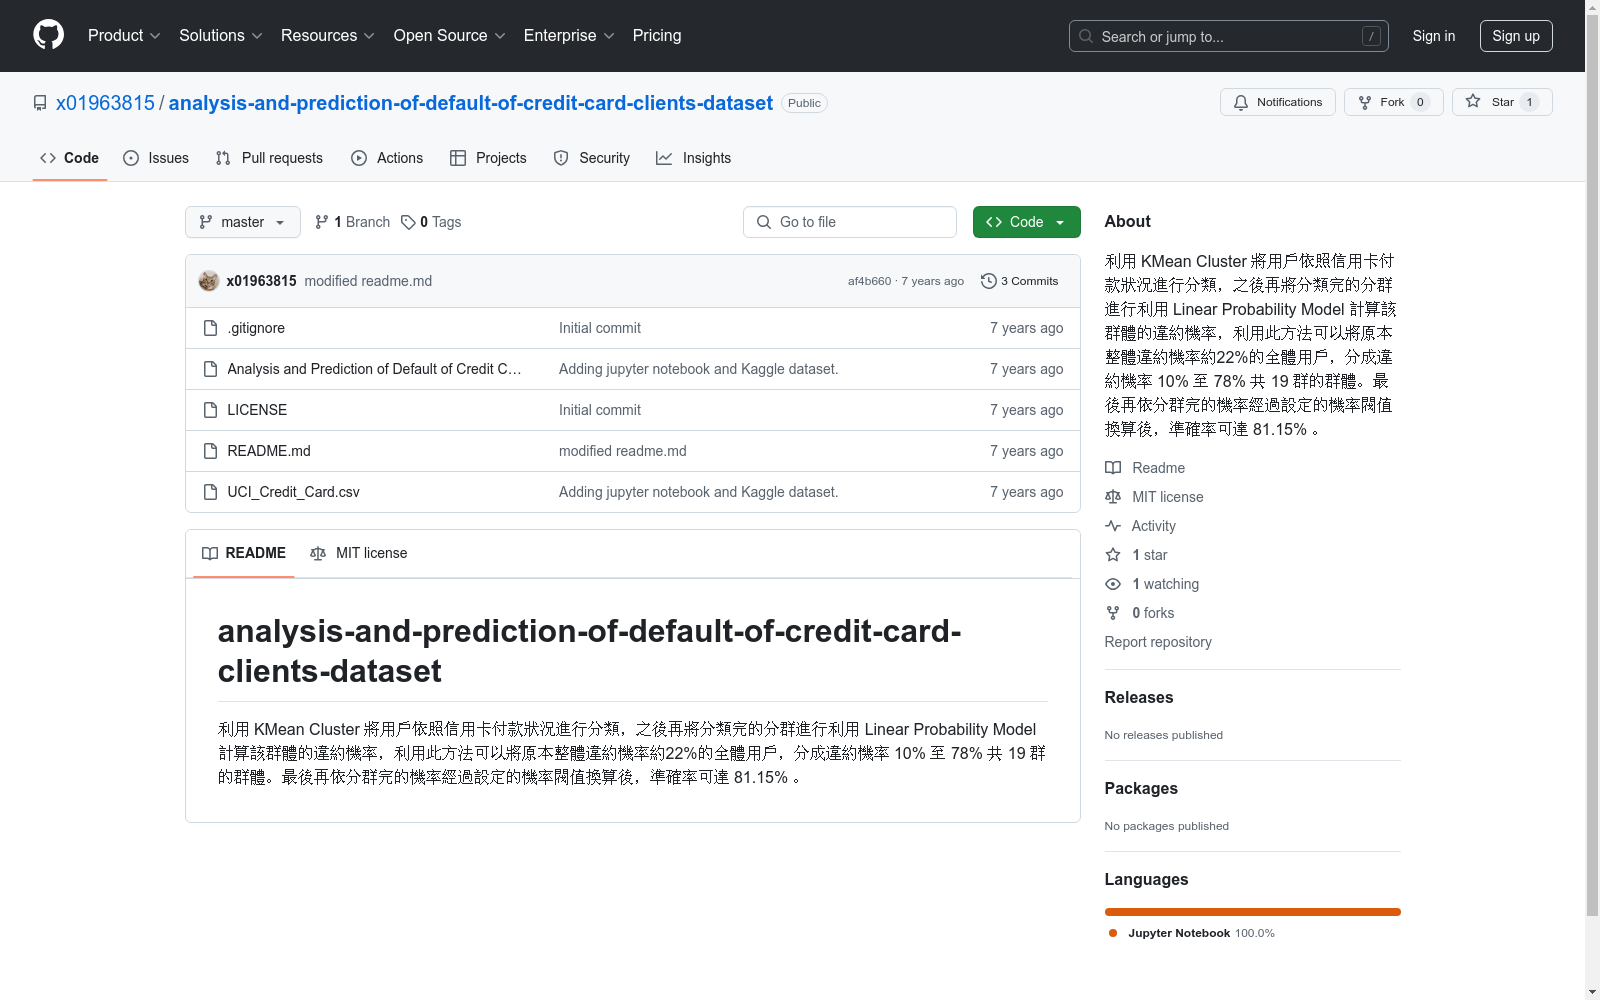View the 1 watching link
Image resolution: width=1600 pixels, height=1000 pixels.
click(x=1152, y=584)
